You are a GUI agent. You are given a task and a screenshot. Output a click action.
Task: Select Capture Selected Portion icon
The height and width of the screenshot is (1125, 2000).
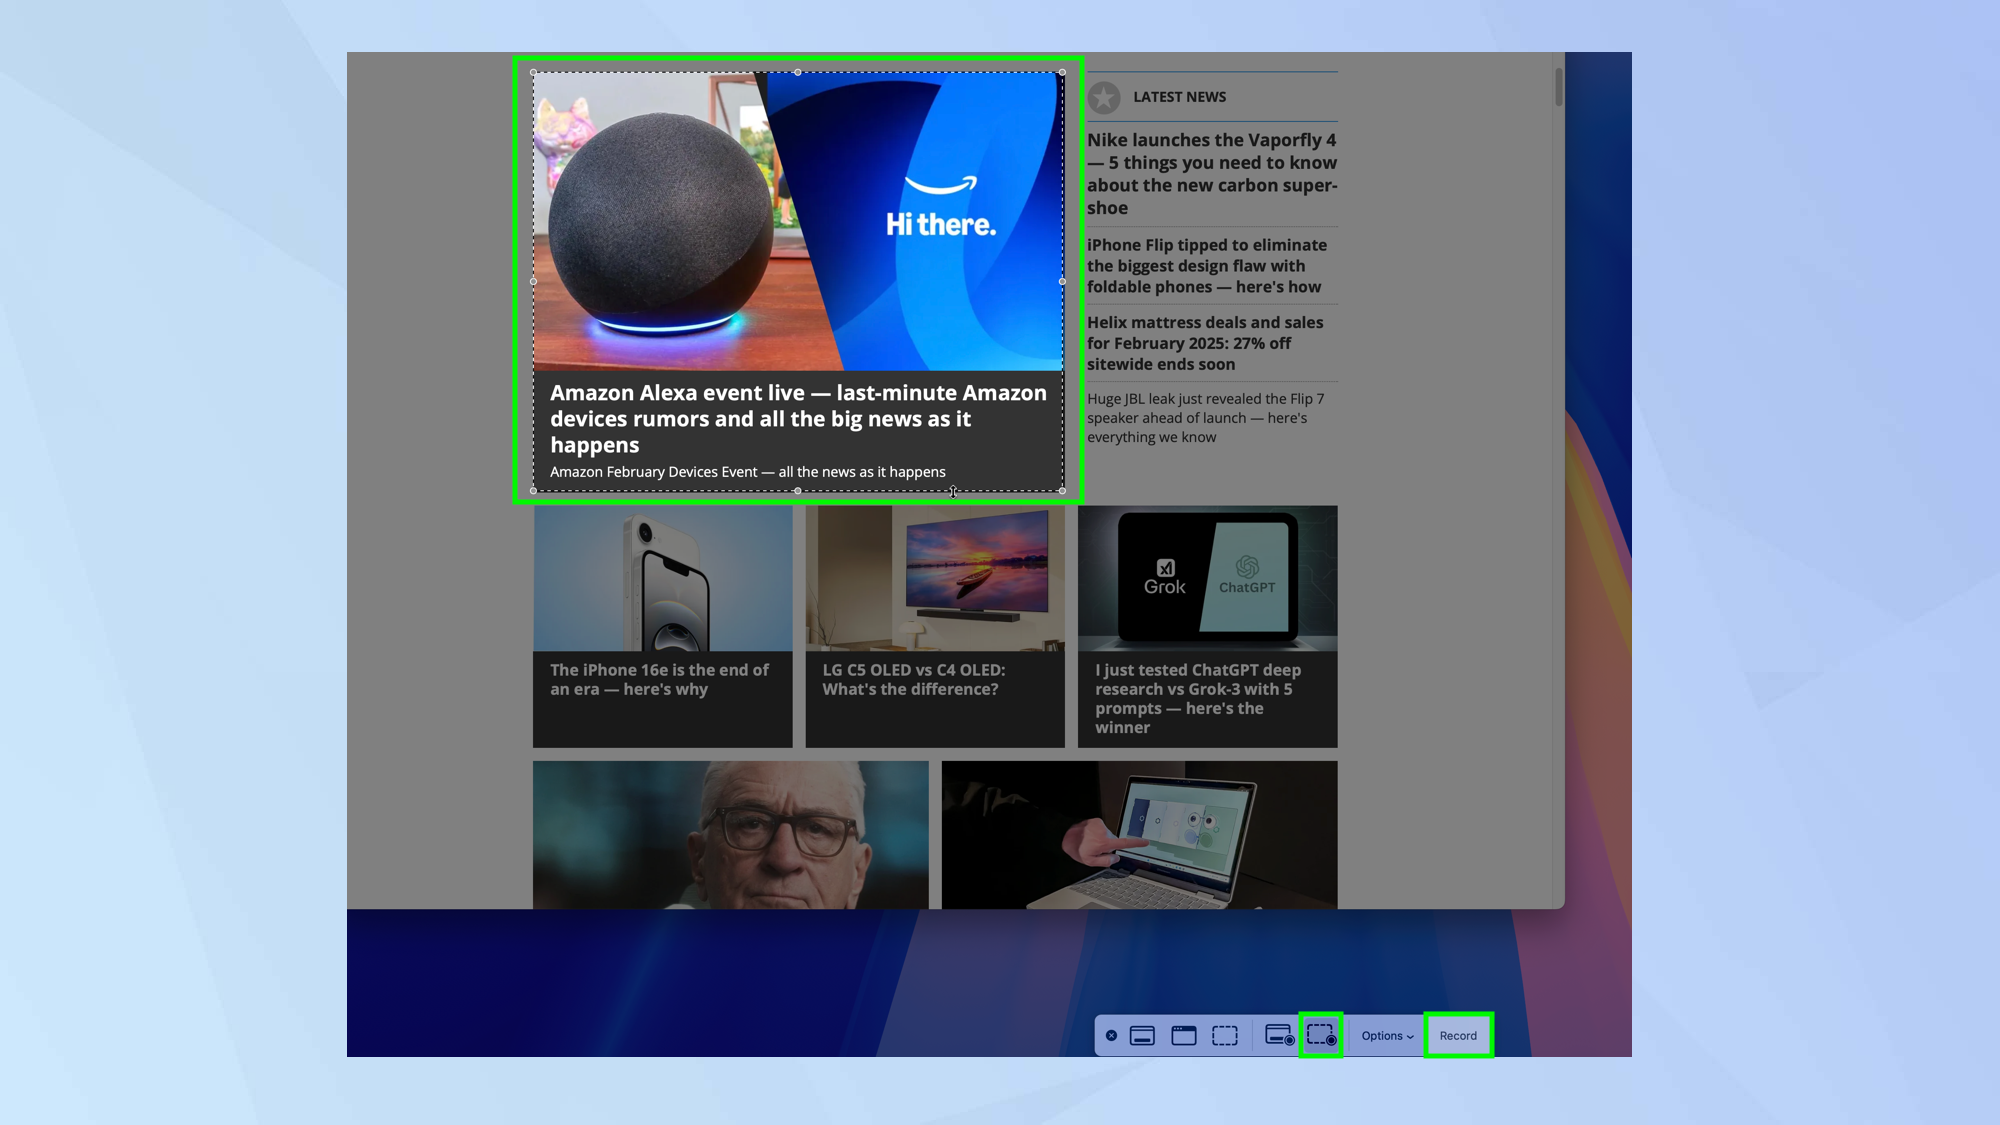coord(1225,1036)
